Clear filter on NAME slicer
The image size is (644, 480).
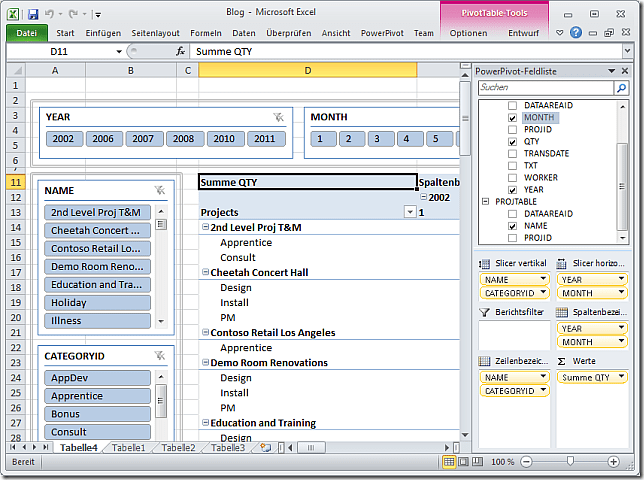[x=159, y=190]
